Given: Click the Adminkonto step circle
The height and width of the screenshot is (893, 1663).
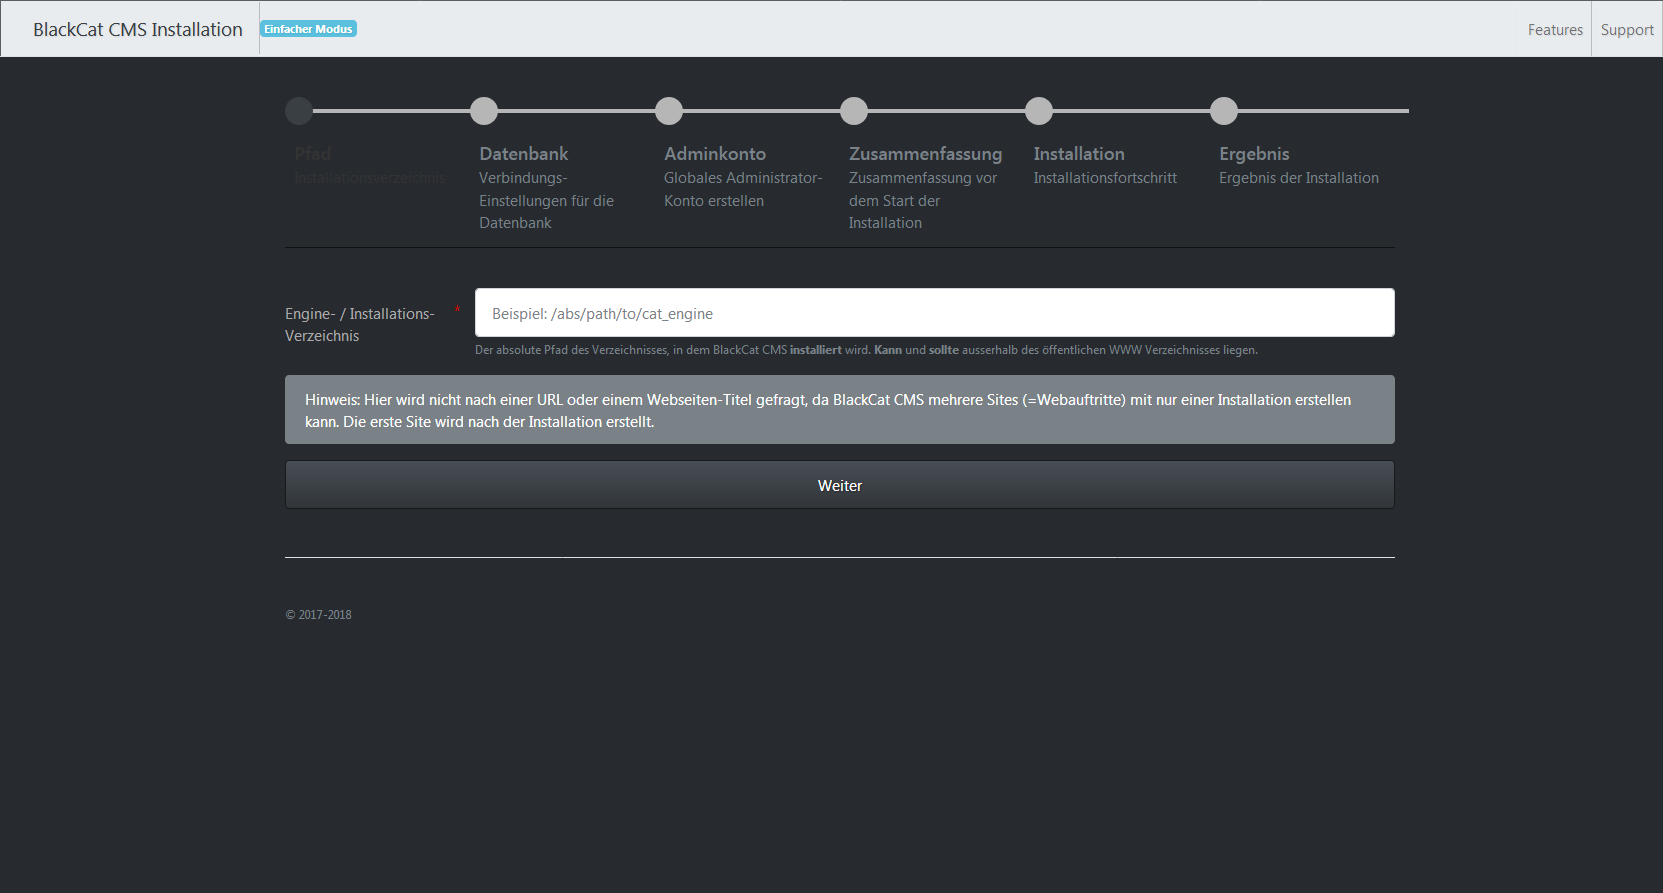Looking at the screenshot, I should [669, 111].
